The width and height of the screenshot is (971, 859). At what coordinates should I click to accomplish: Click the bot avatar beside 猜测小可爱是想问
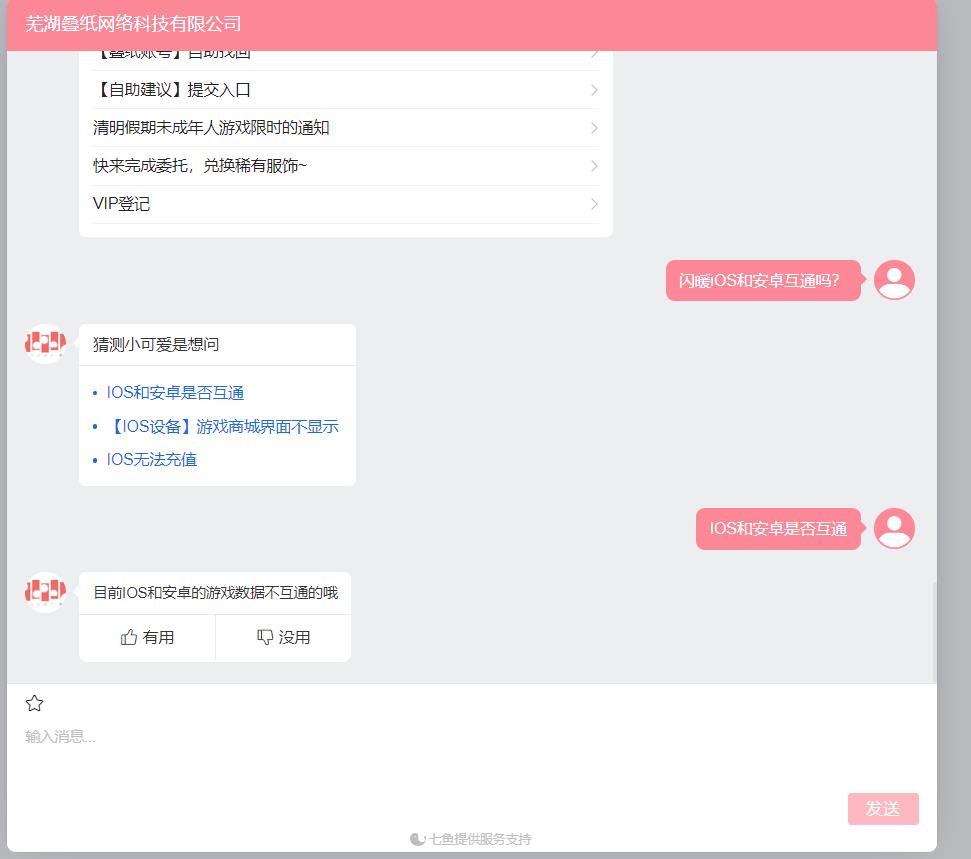coord(44,344)
